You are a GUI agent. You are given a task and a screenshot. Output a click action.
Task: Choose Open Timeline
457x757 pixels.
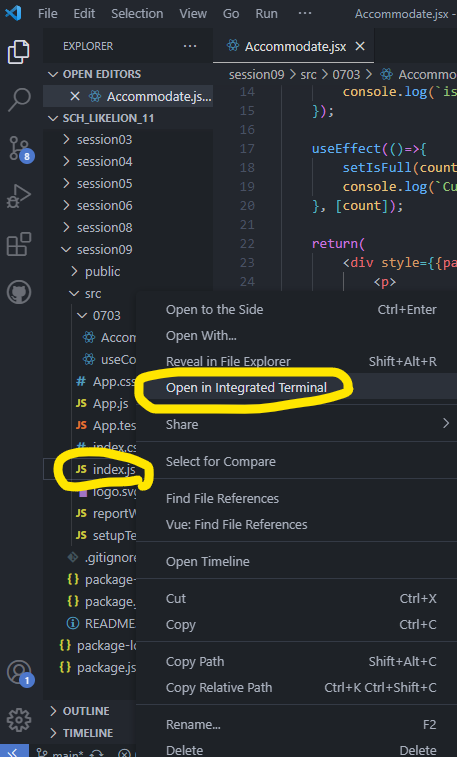click(x=297, y=561)
